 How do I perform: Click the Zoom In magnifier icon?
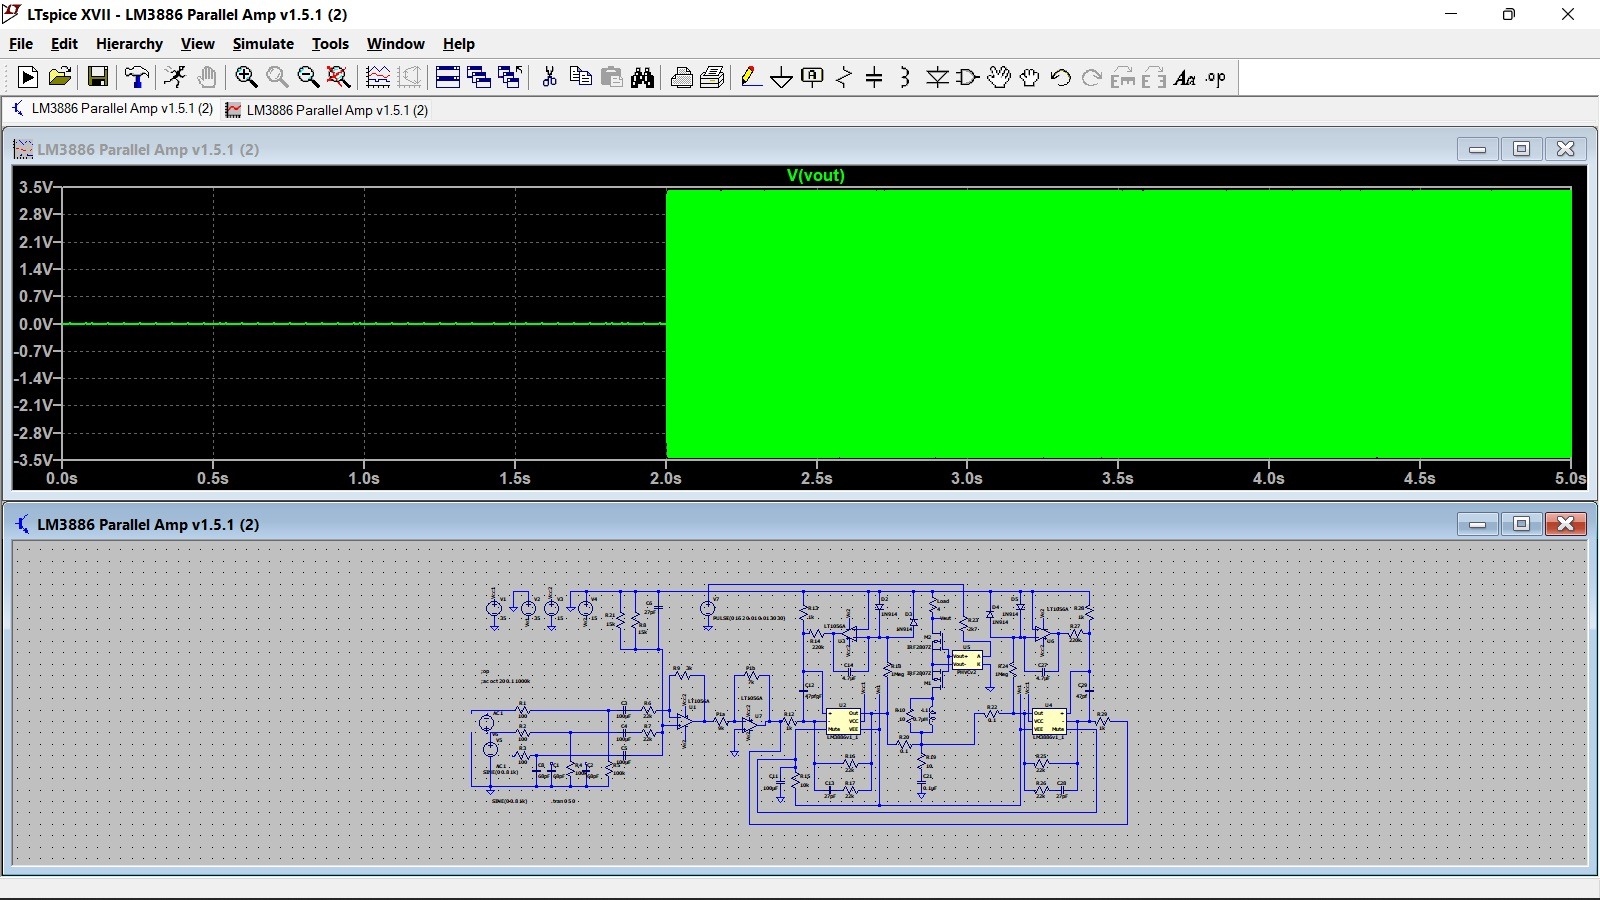click(246, 77)
